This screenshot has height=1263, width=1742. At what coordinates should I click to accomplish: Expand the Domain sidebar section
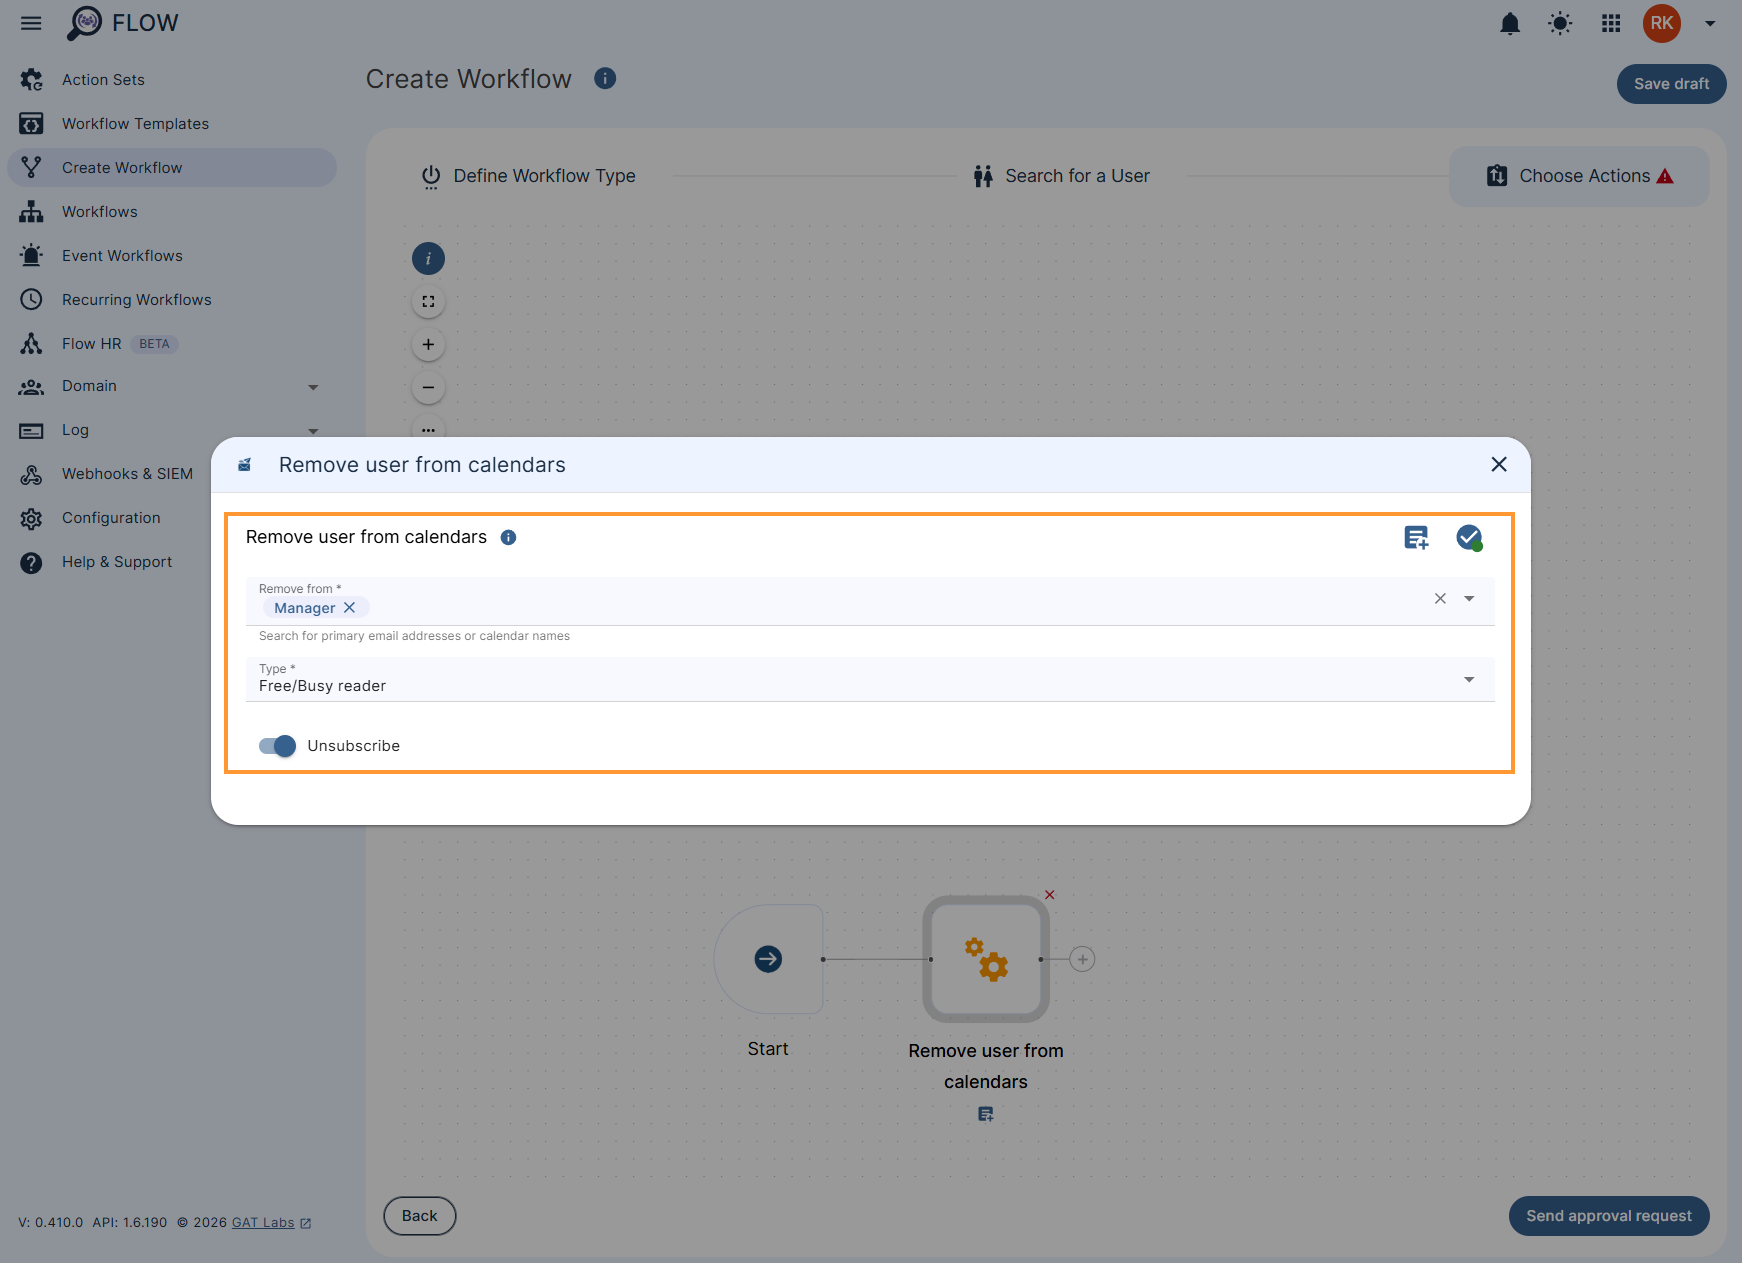[313, 387]
